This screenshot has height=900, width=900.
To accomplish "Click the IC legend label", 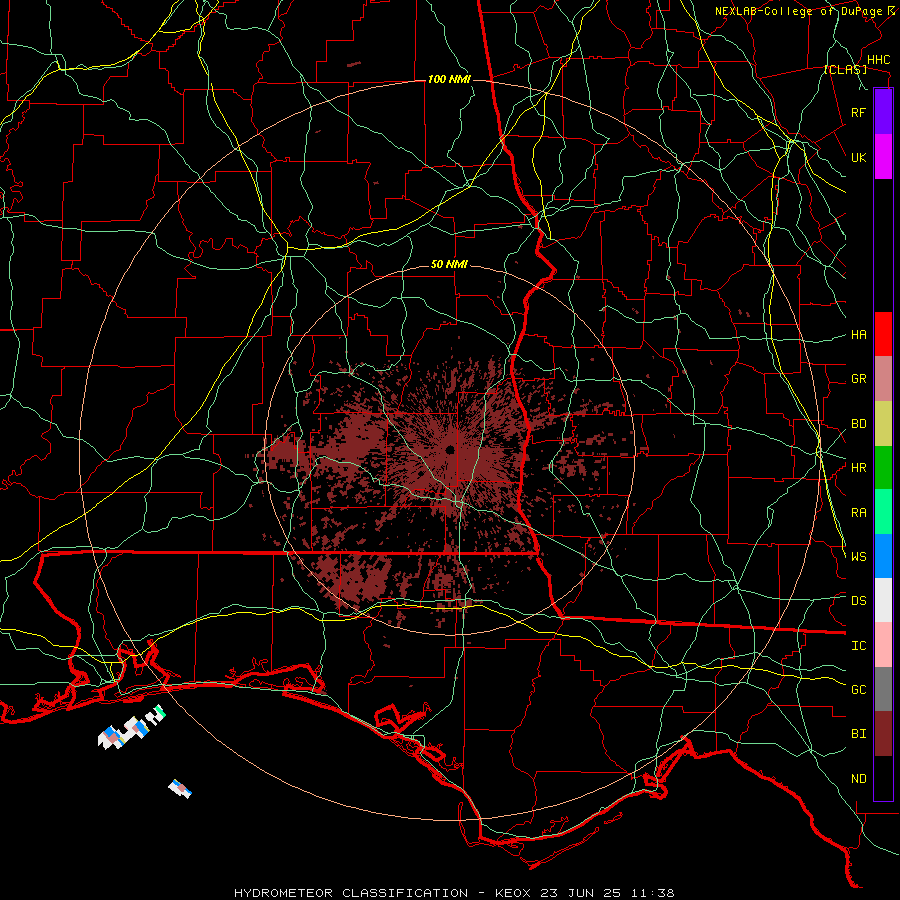I will point(858,646).
